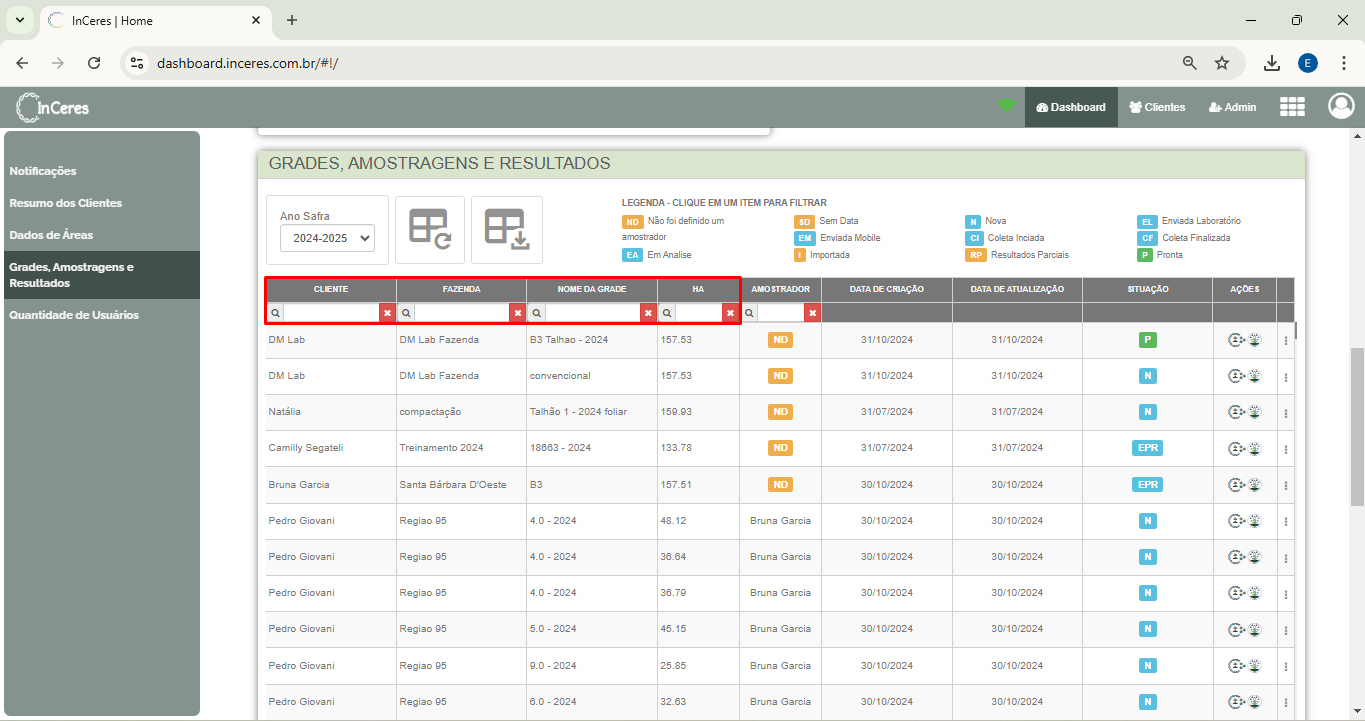1365x721 pixels.
Task: Click plant icon in HA 36.64 row
Action: click(x=1254, y=556)
